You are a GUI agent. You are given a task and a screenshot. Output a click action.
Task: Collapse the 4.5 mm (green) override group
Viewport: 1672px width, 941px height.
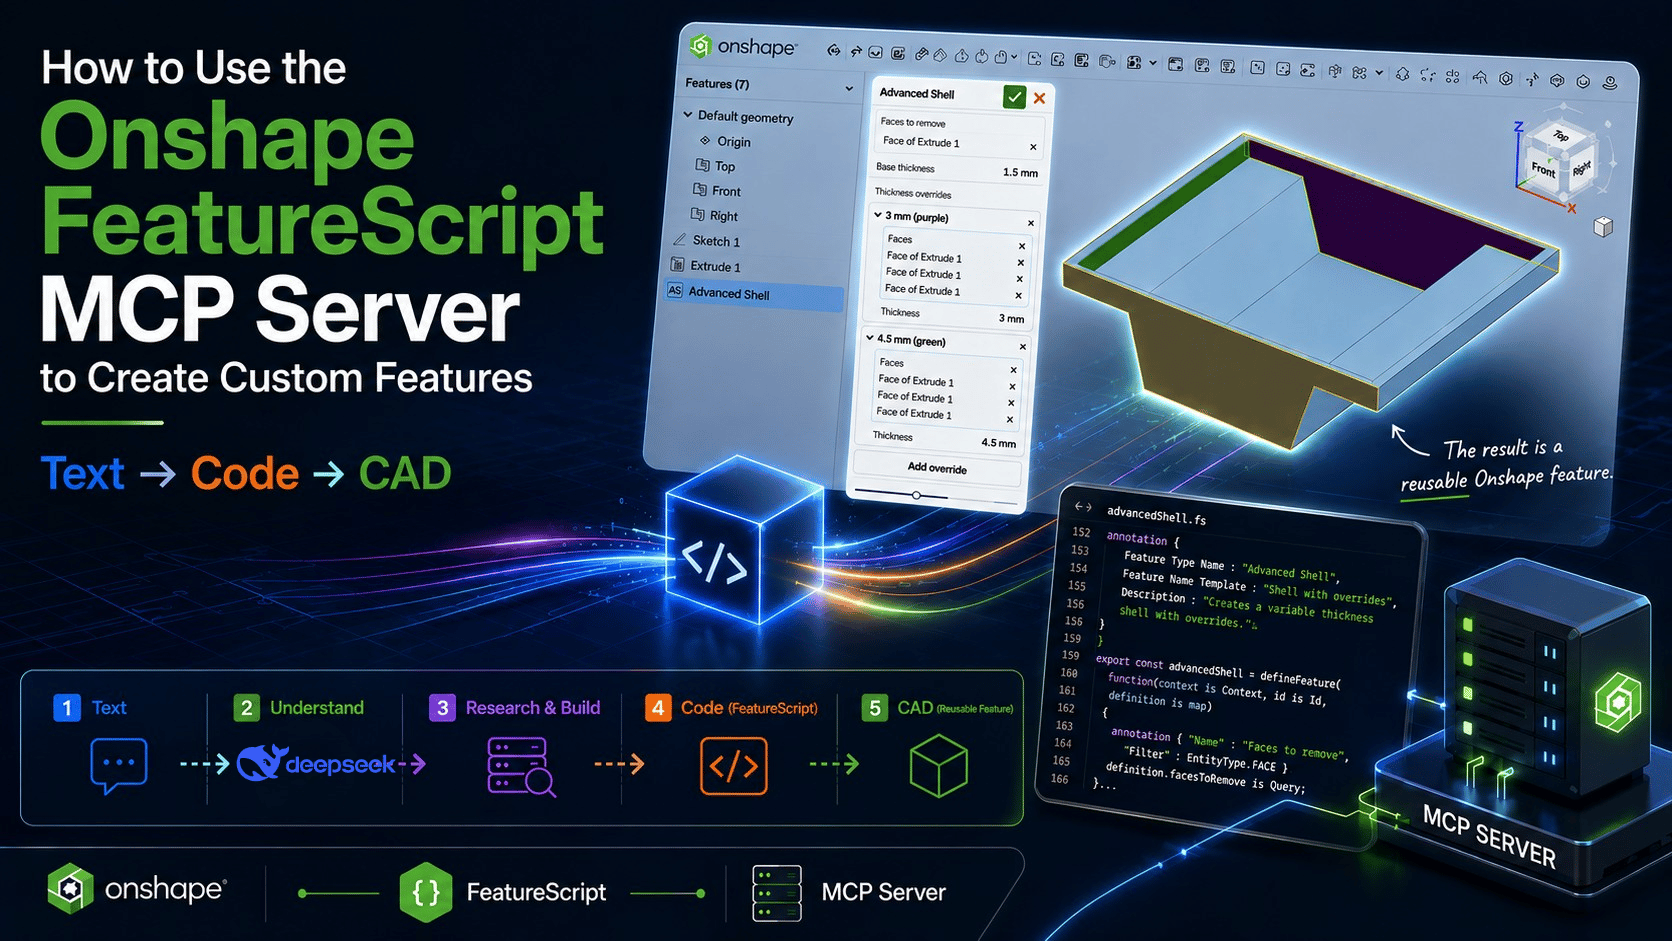coord(870,338)
